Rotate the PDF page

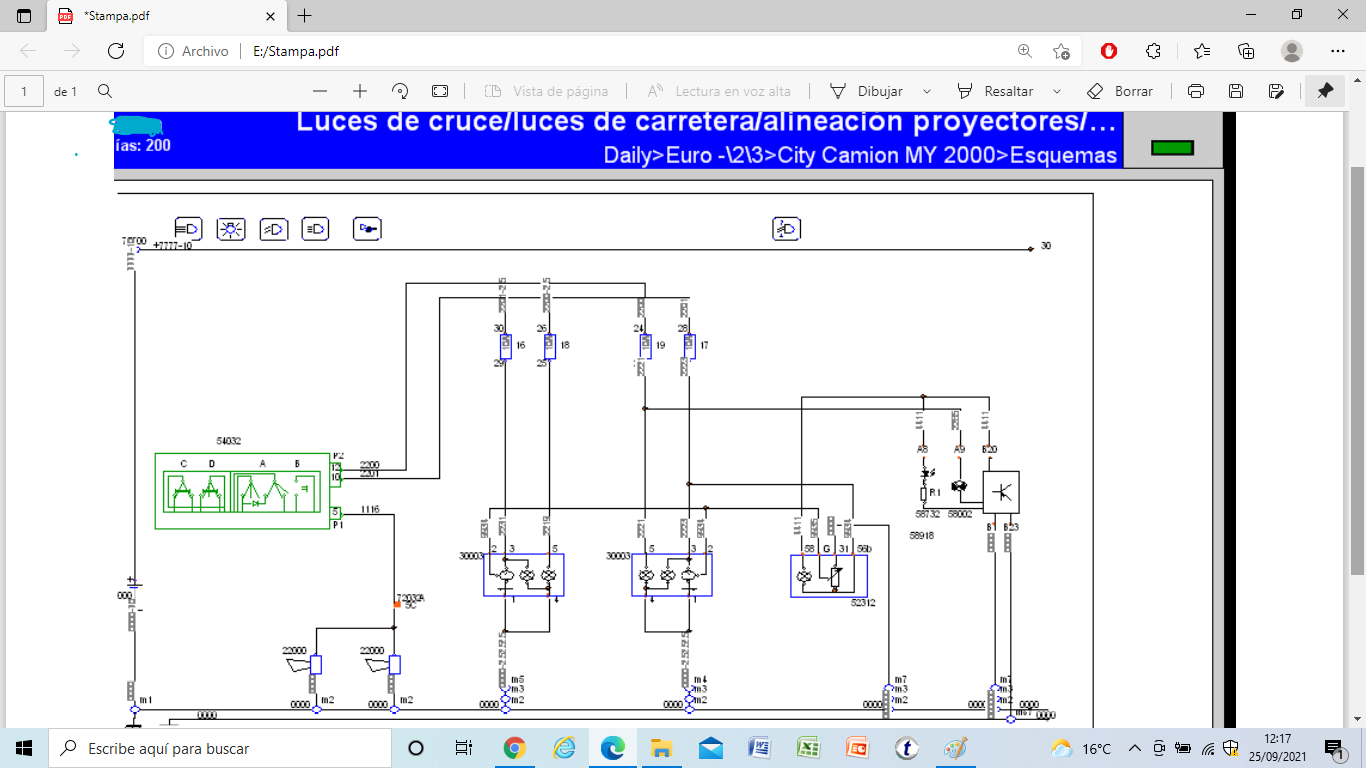click(400, 91)
